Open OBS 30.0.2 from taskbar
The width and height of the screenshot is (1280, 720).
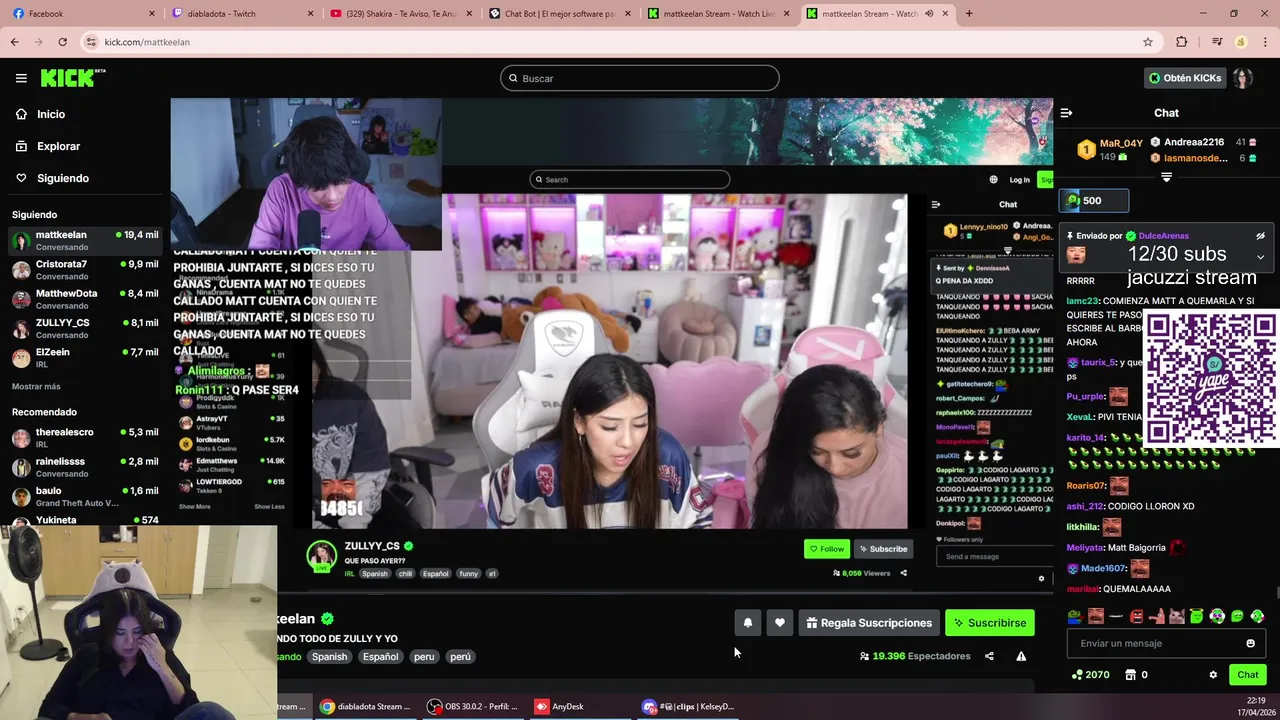[473, 706]
